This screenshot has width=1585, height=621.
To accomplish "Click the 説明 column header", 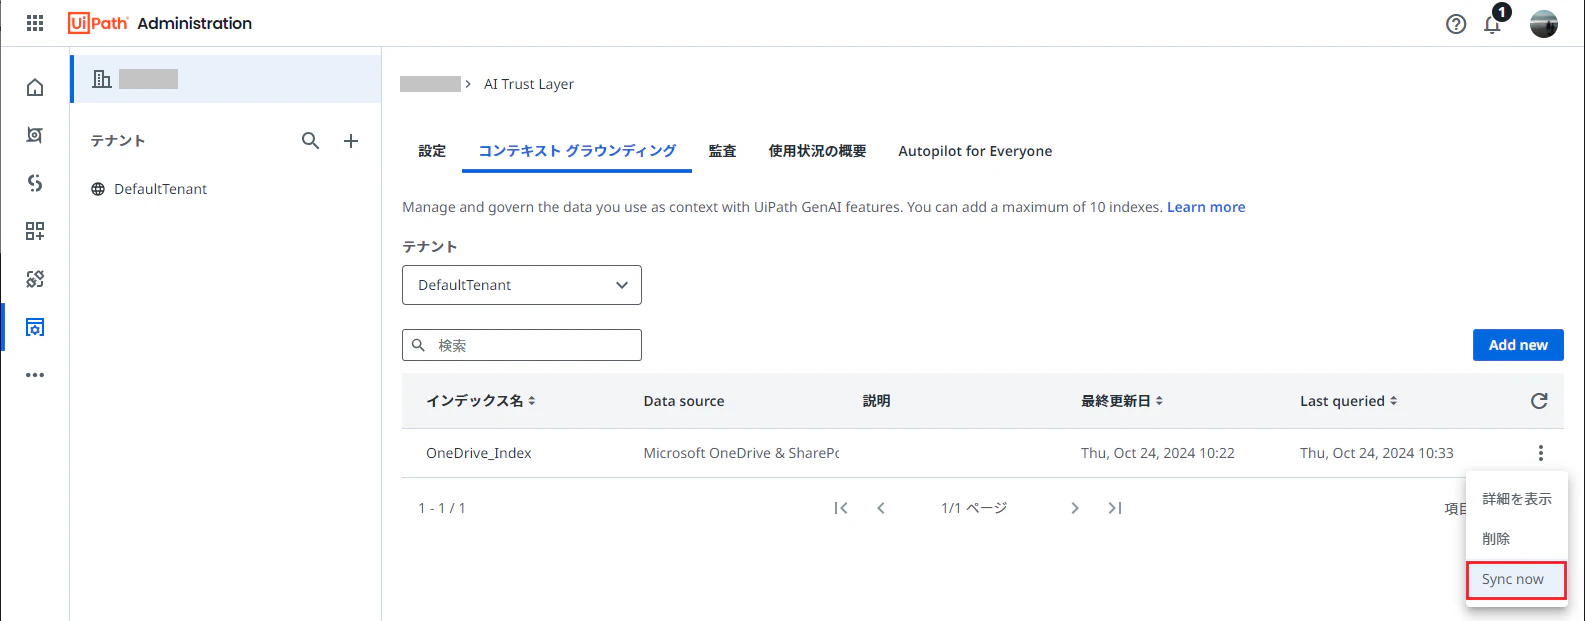I will tap(876, 401).
